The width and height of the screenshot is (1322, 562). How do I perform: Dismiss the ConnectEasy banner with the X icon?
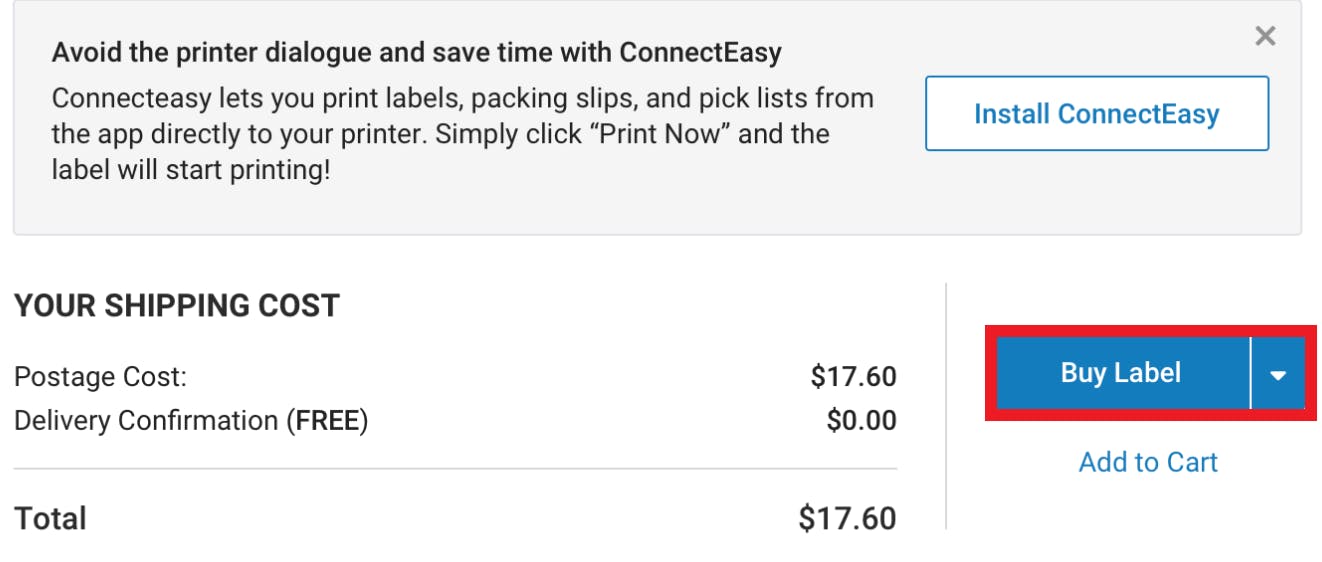[1265, 37]
